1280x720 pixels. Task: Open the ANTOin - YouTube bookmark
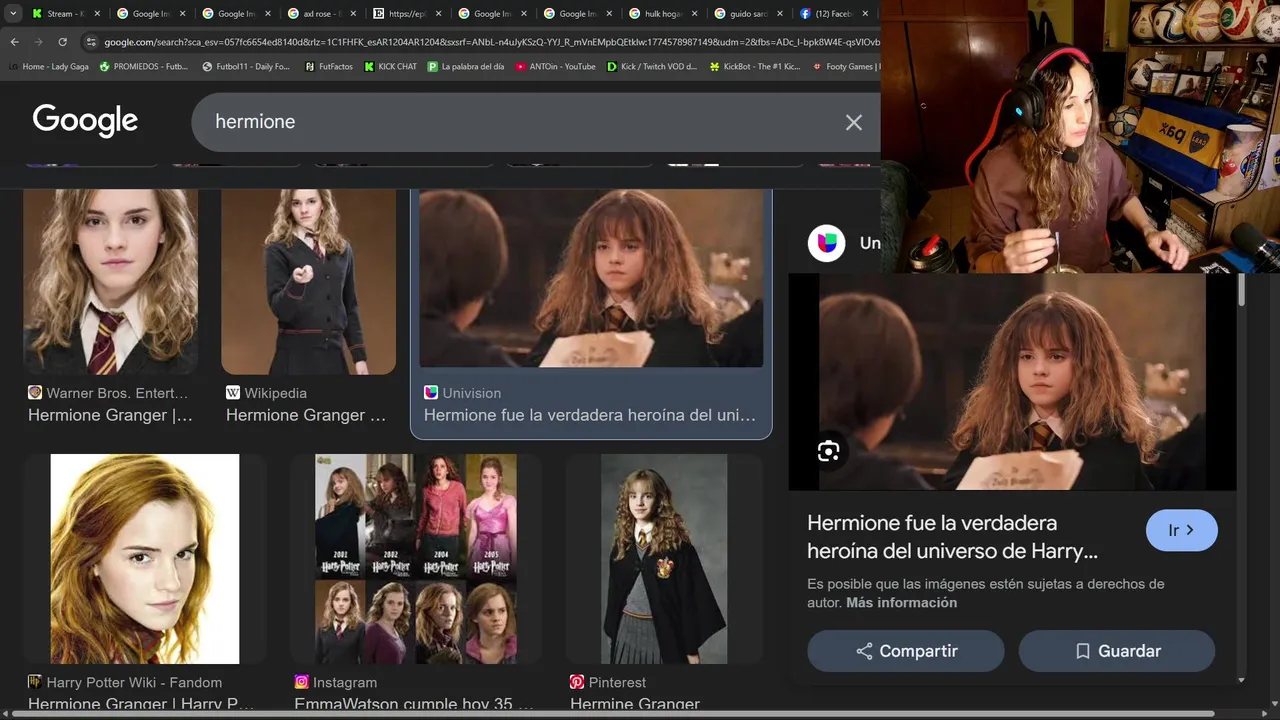point(555,67)
